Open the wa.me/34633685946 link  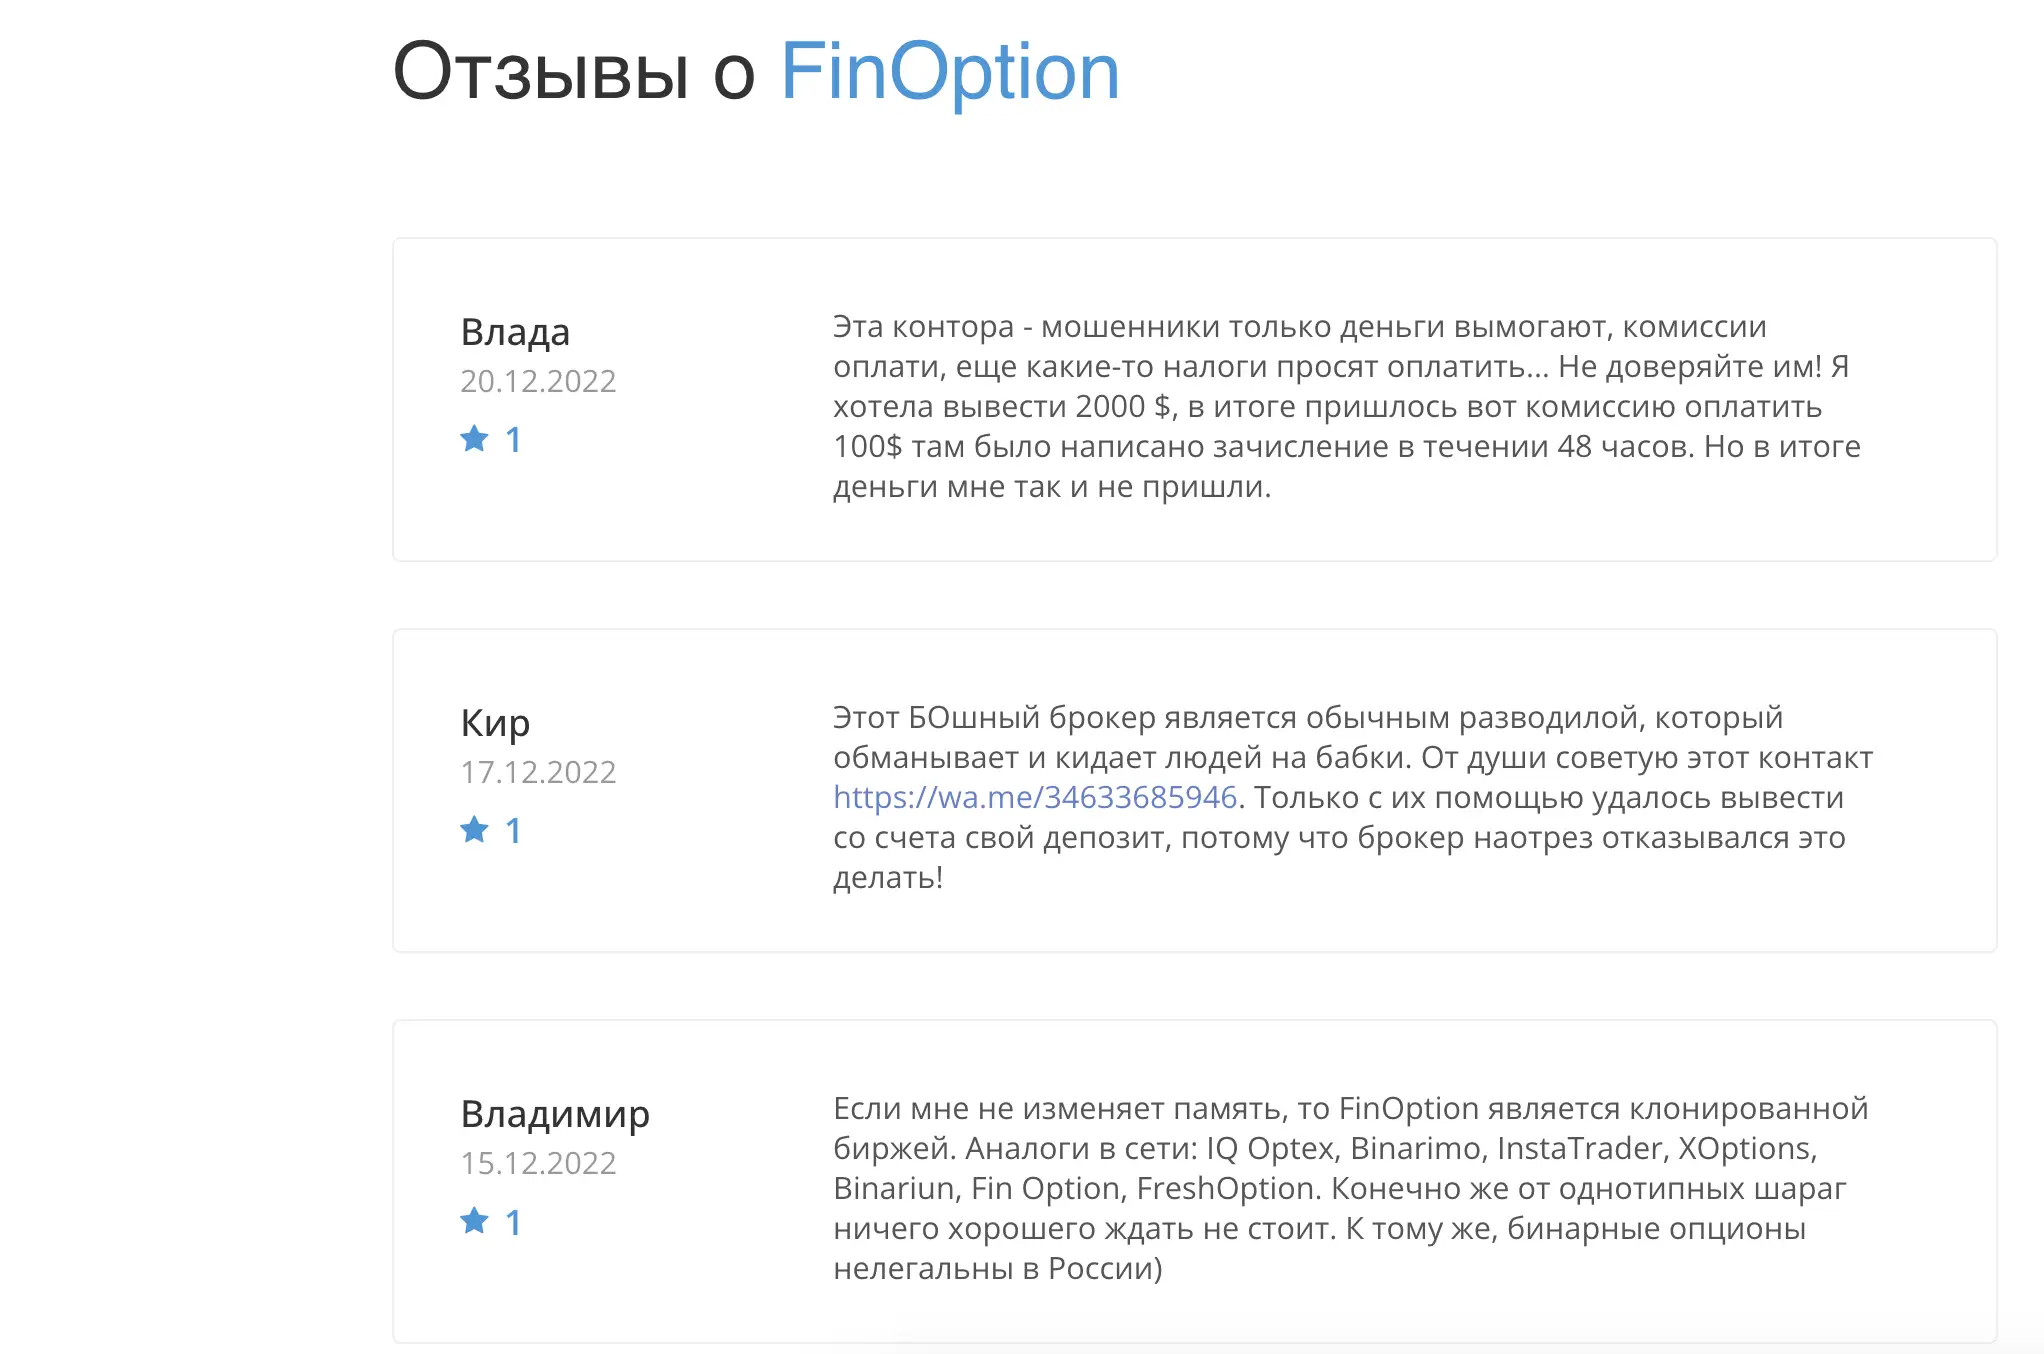1035,797
